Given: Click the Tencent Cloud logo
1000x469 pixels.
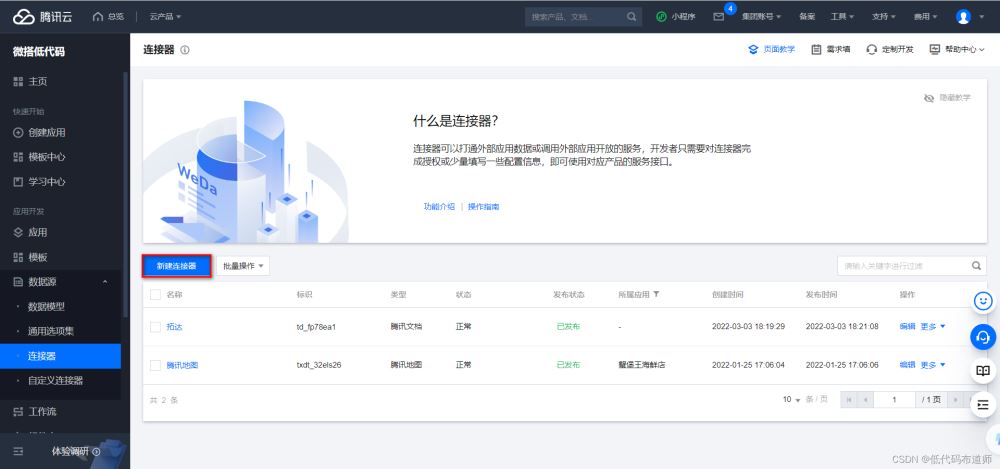Looking at the screenshot, I should tap(42, 17).
